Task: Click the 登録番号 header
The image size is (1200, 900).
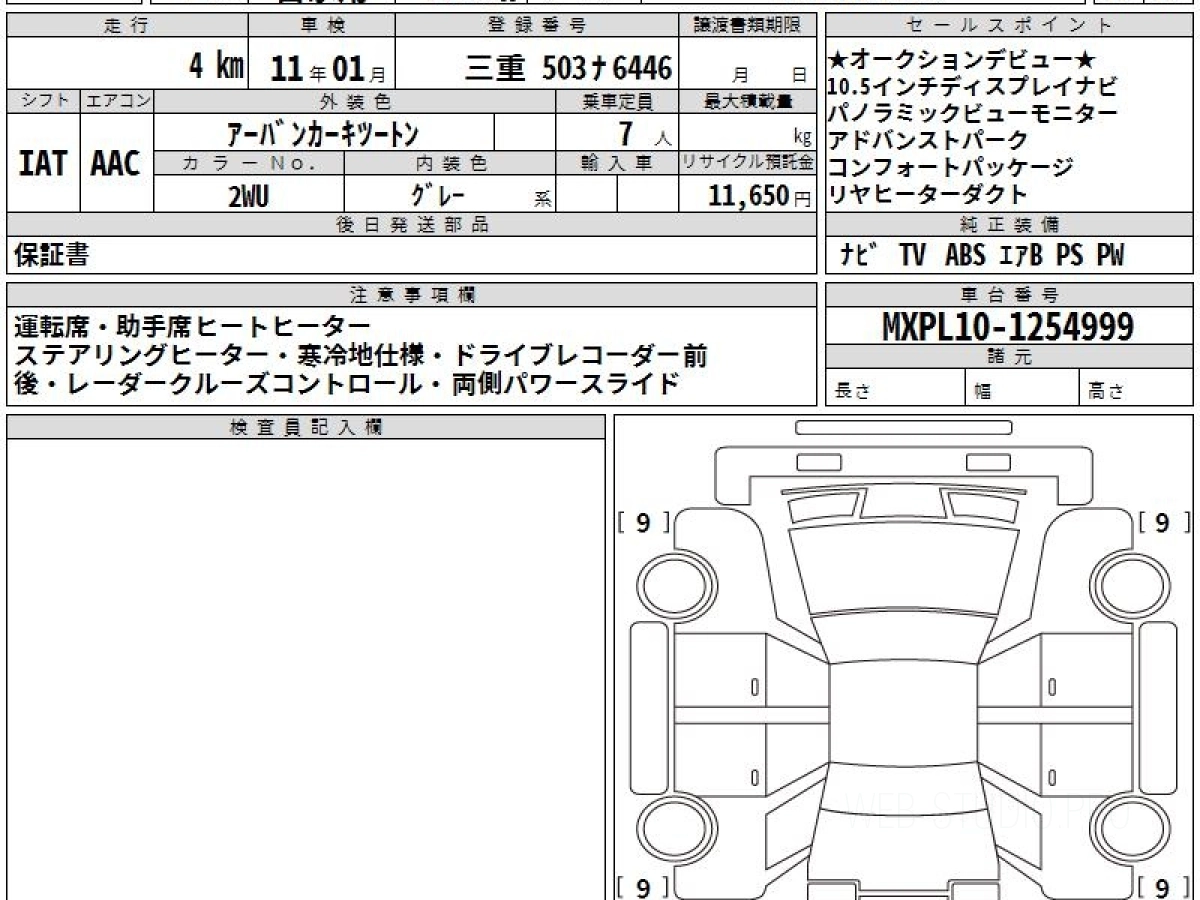Action: [537, 26]
